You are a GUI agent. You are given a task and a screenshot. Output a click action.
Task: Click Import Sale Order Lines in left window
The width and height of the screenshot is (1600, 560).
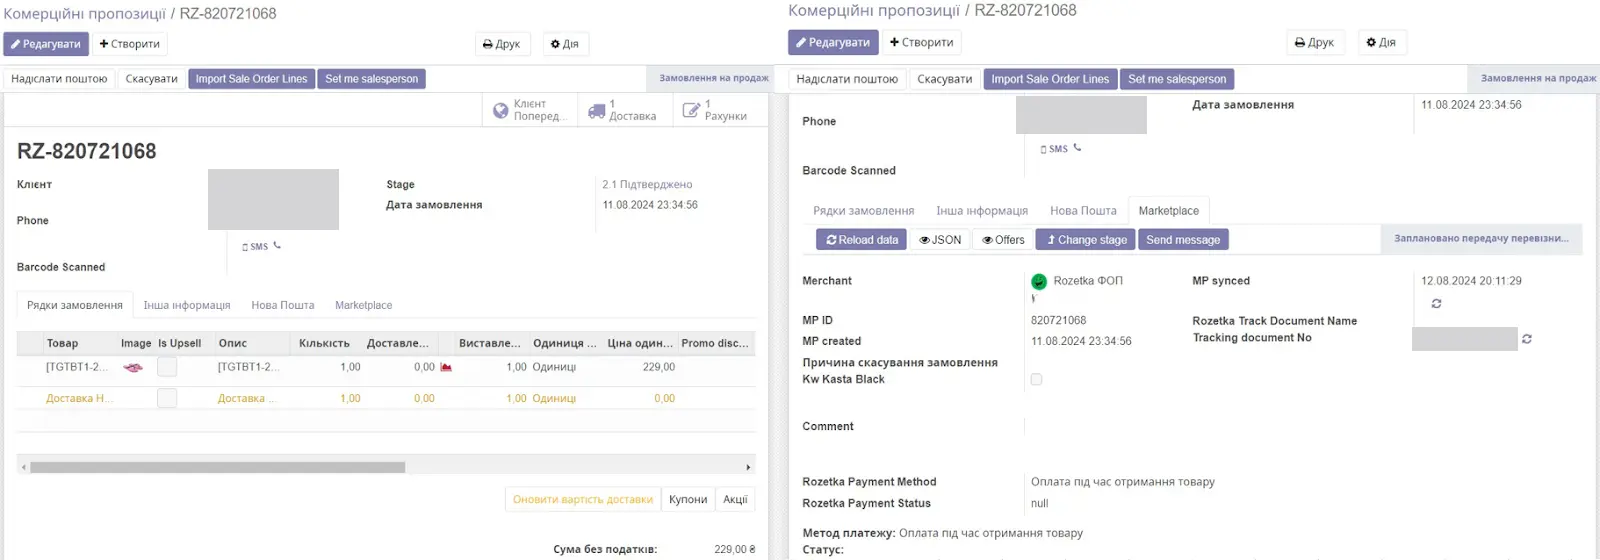click(x=252, y=79)
